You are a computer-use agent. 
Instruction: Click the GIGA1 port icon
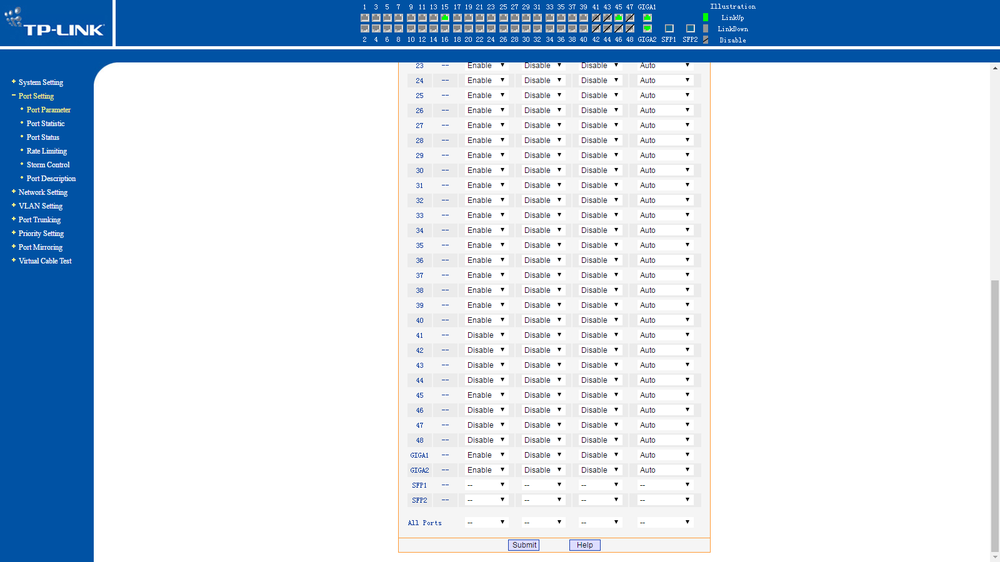point(647,18)
